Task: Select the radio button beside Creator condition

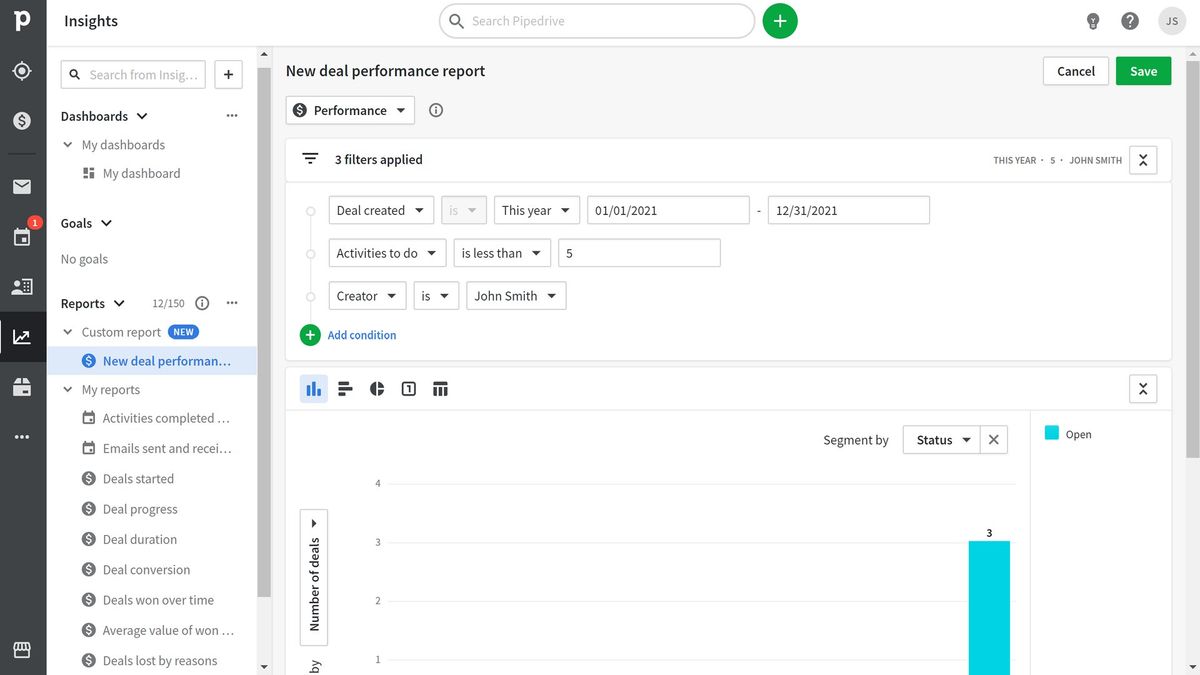Action: point(310,295)
